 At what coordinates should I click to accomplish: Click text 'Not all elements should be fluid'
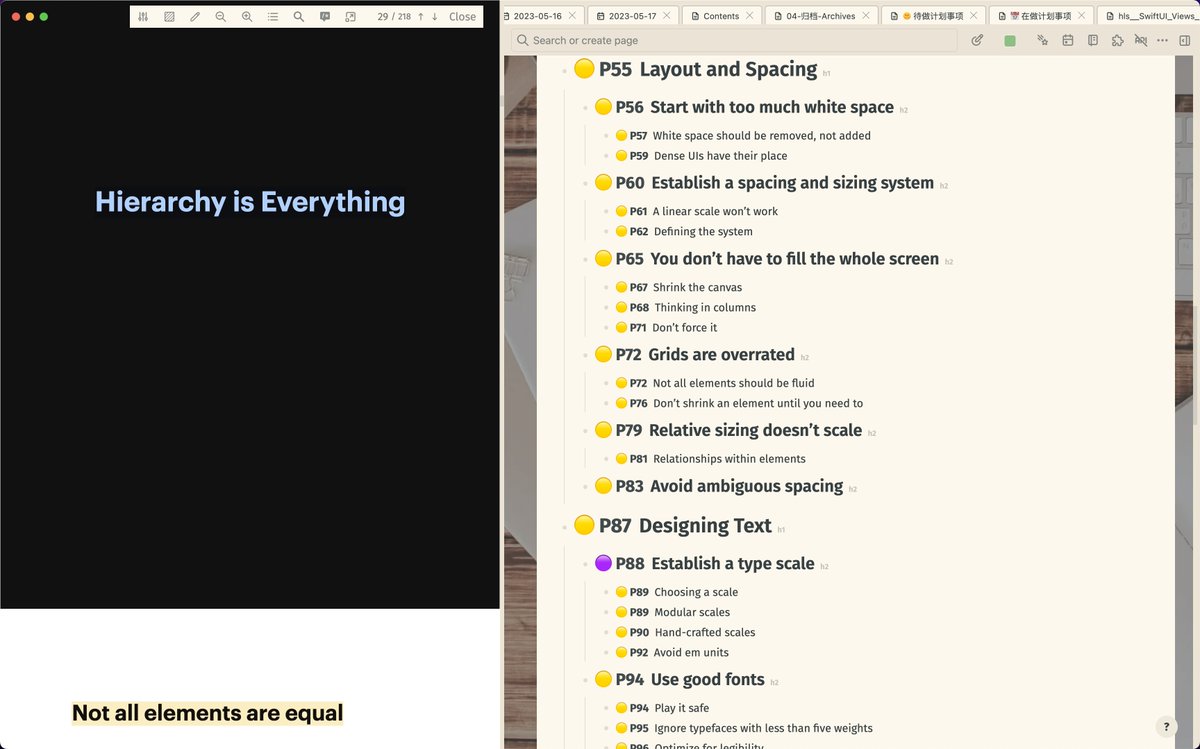(733, 383)
